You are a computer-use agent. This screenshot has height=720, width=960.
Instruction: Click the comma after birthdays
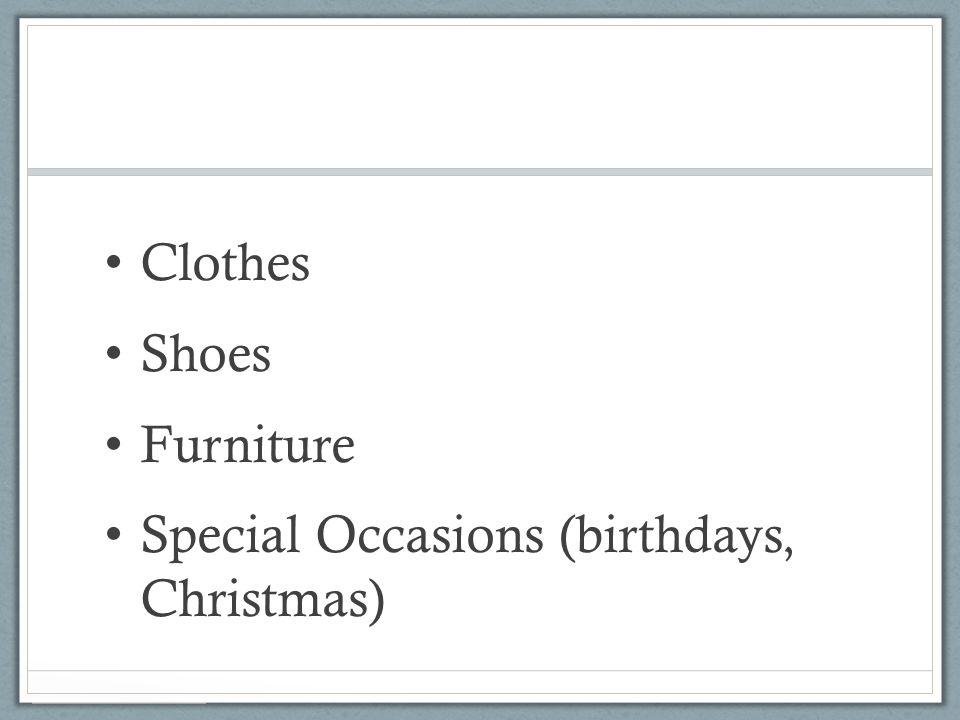[x=789, y=551]
